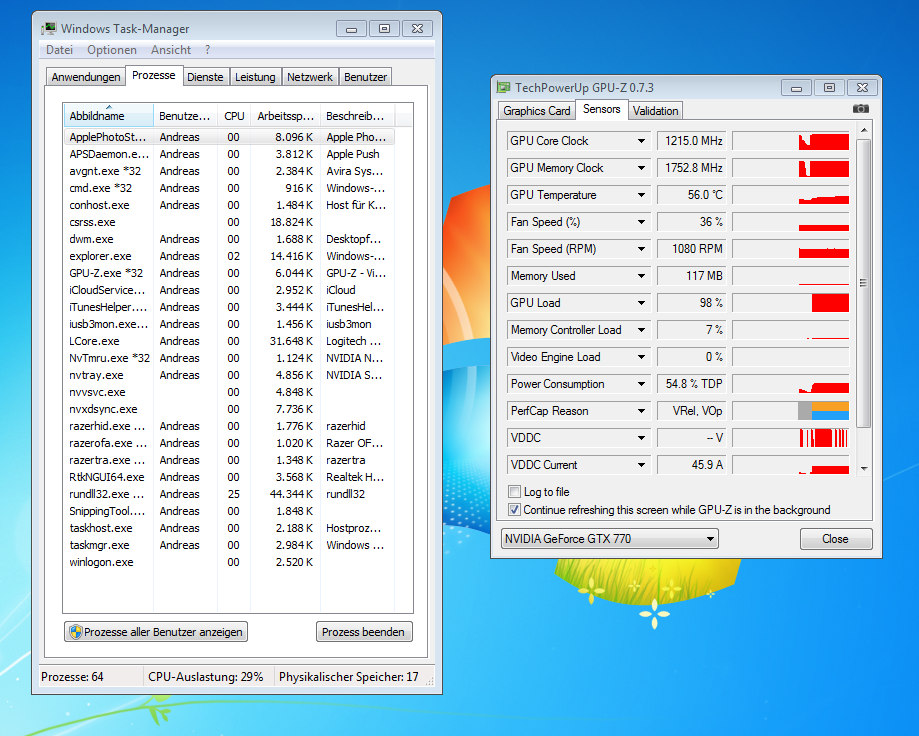This screenshot has width=919, height=736.
Task: Switch to the Netzwerk tab
Action: pos(309,77)
